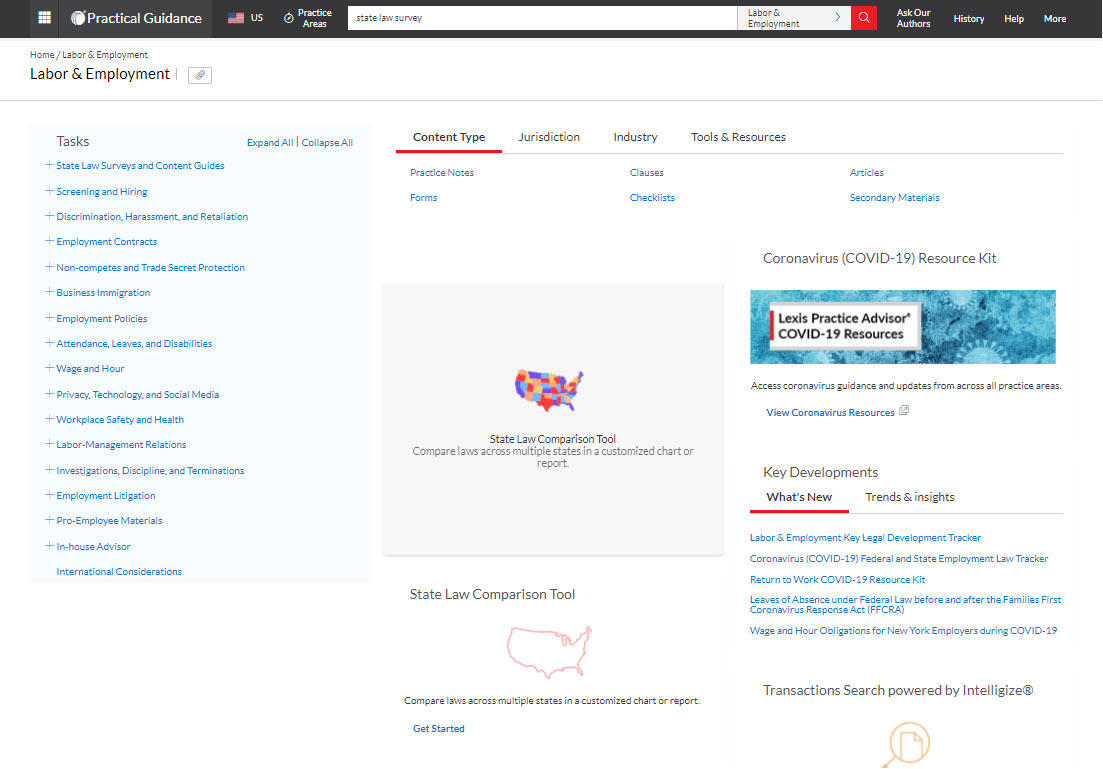
Task: Open Leaves of Absence under Federal Law link
Action: 905,604
